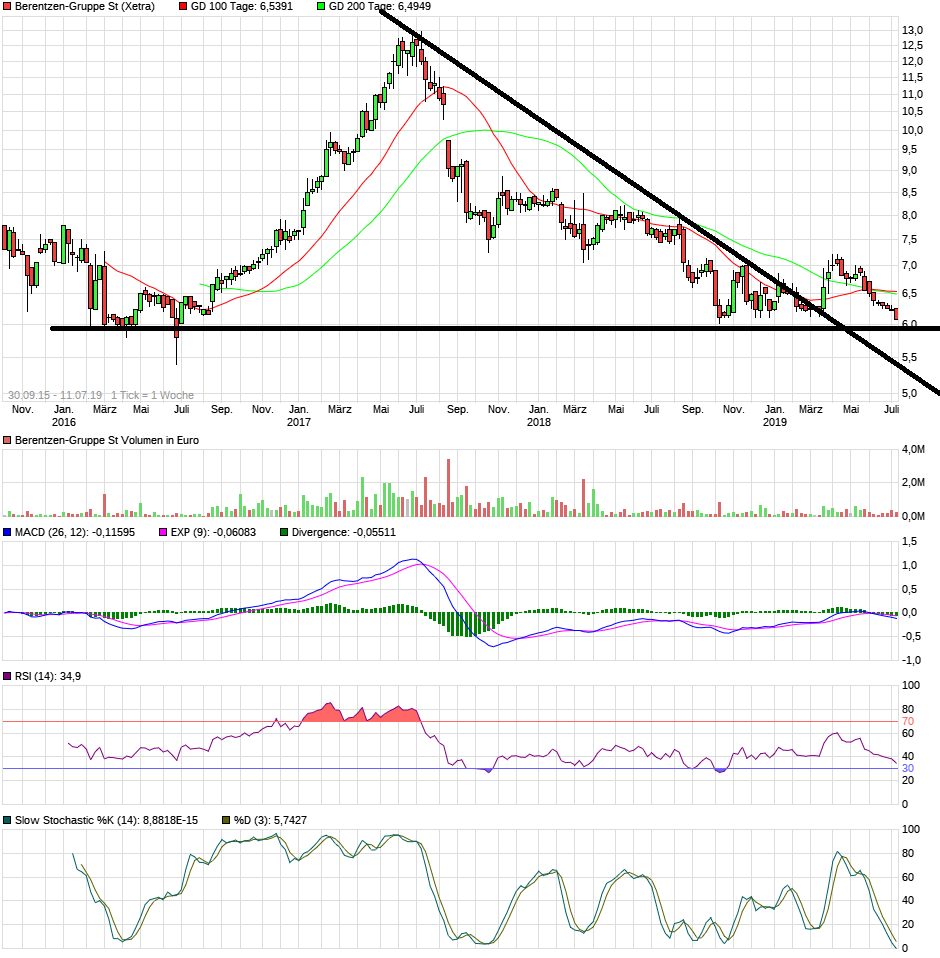Click the 100 label on the RSI axis

point(911,686)
